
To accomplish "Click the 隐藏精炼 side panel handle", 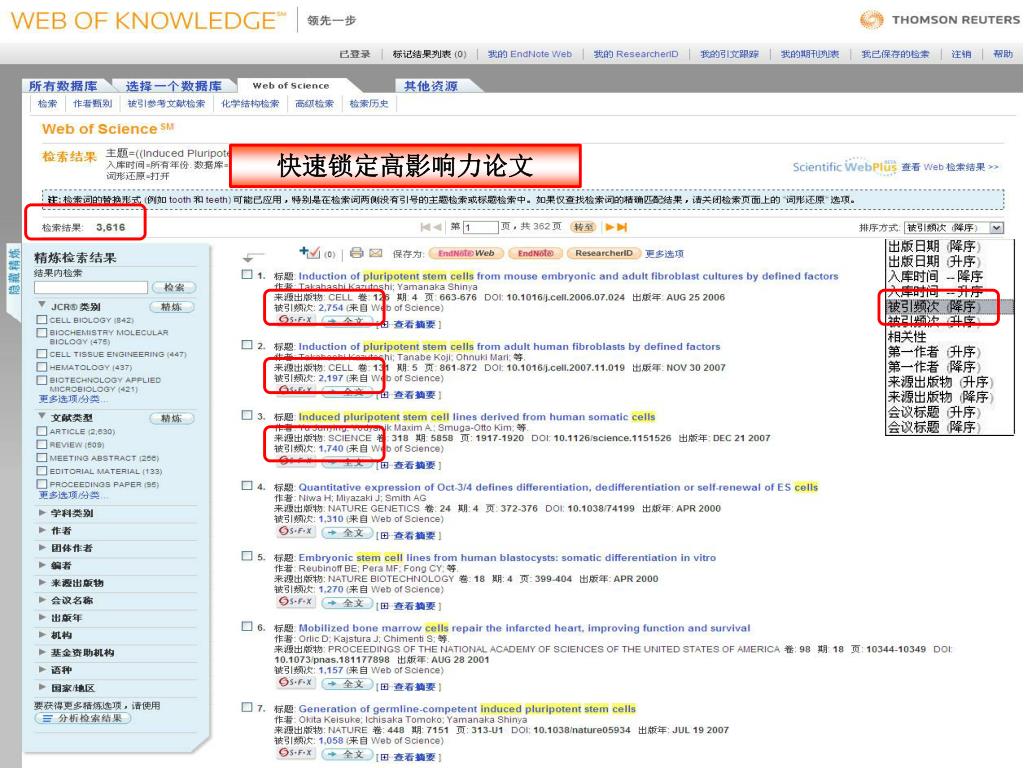I will point(14,273).
